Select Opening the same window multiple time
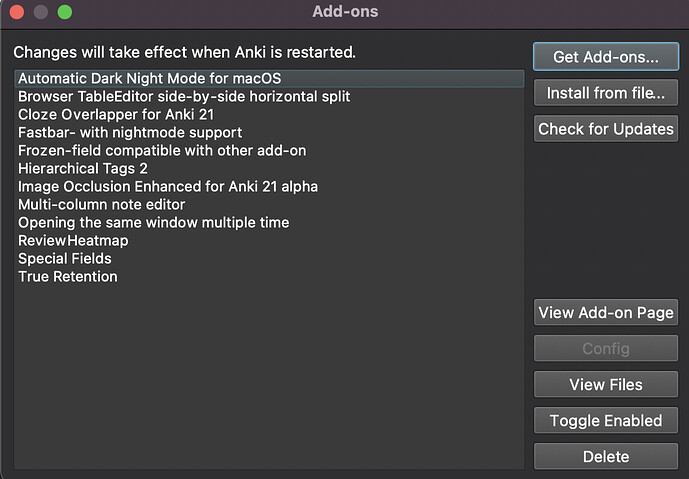This screenshot has height=479, width=689. 269,222
